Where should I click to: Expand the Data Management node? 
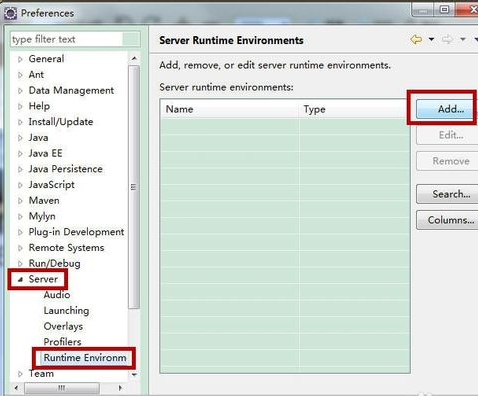[x=20, y=91]
